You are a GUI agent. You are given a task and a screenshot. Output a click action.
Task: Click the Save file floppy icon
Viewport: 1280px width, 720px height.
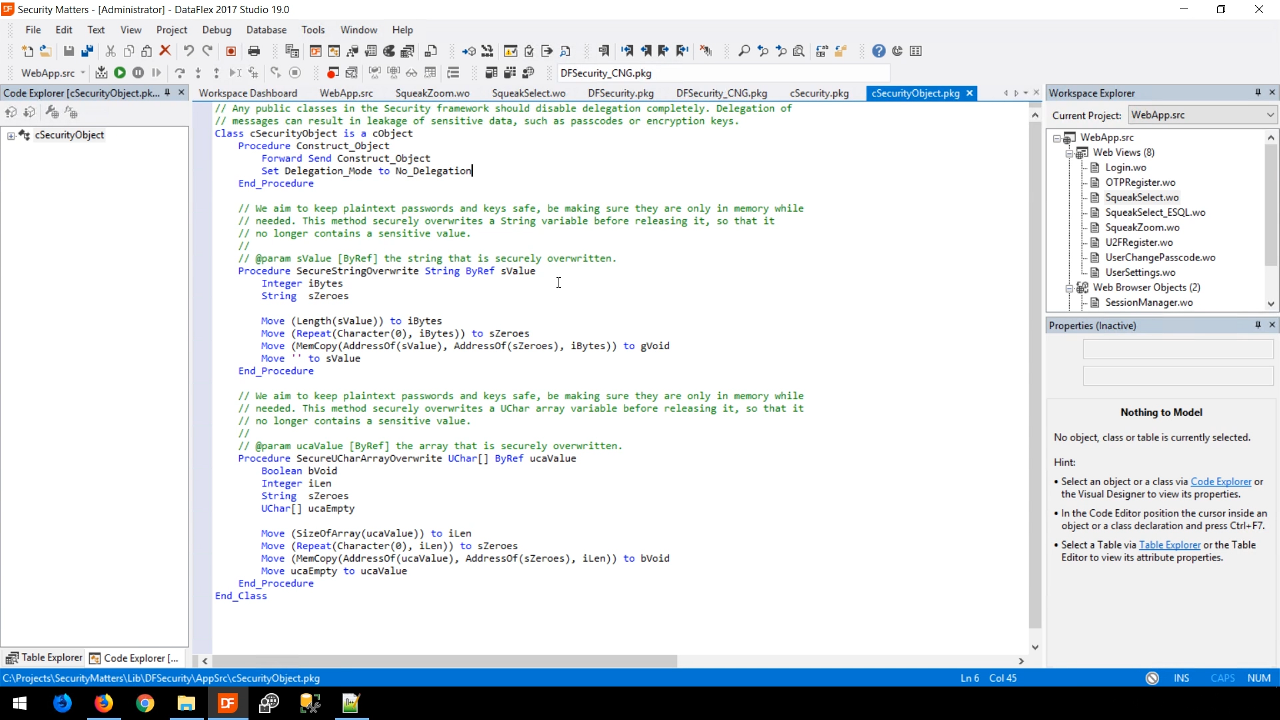pos(68,51)
